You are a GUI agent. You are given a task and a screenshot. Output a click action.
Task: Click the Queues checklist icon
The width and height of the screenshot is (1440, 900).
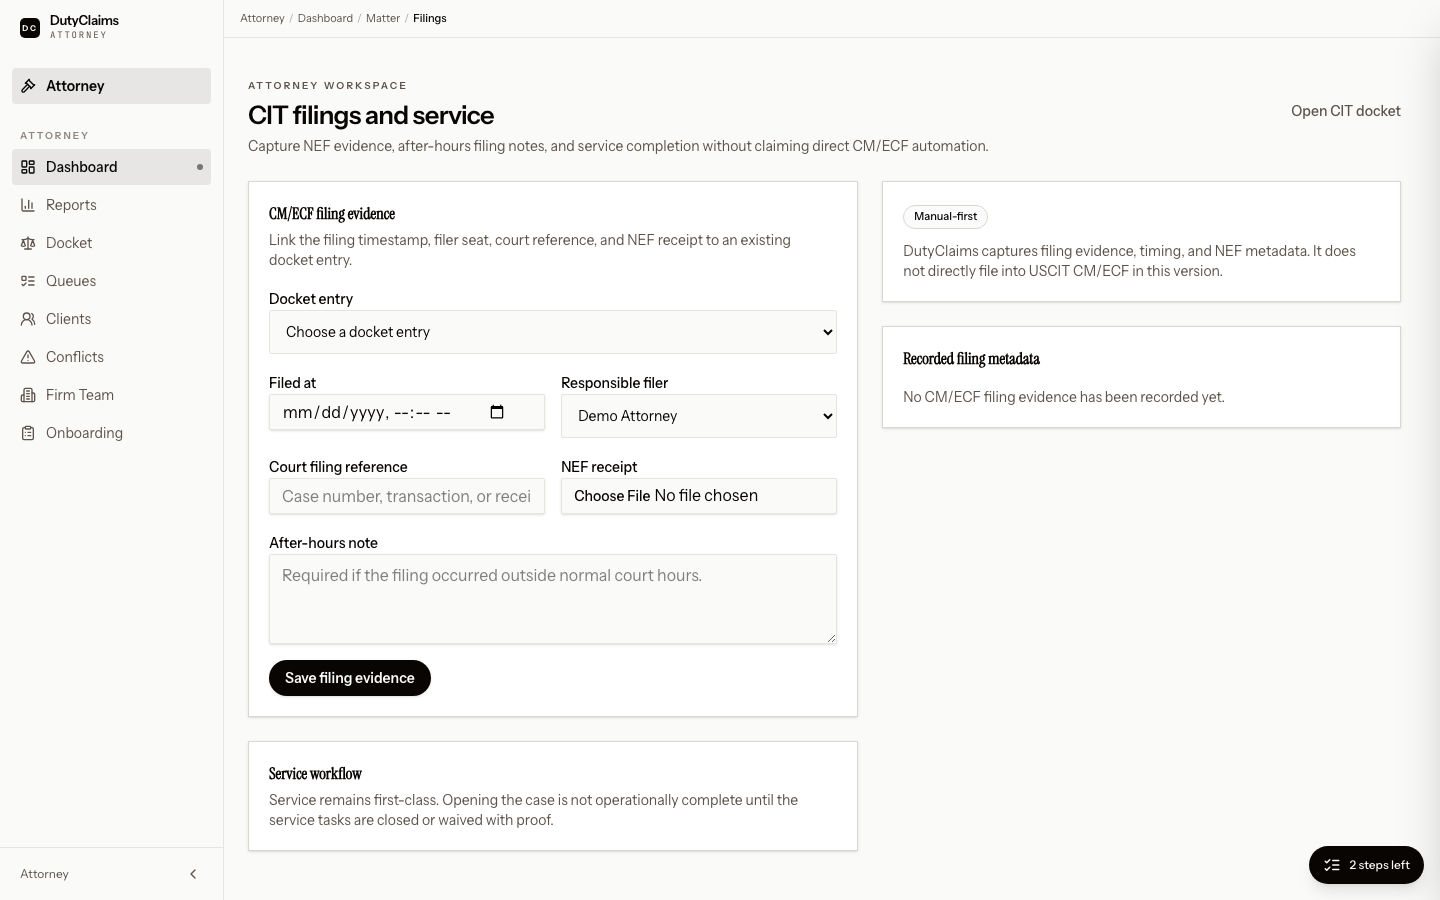point(28,281)
